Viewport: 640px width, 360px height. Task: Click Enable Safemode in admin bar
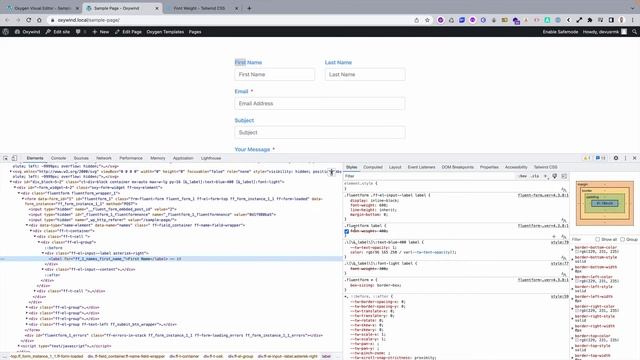click(560, 32)
